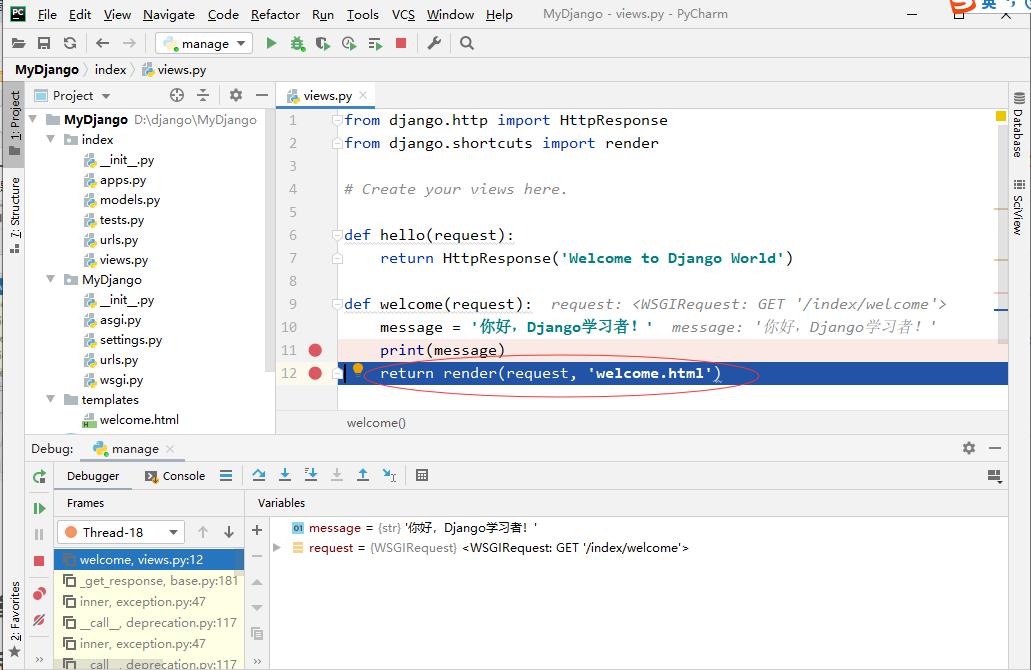Collapse the templates folder in the tree
The width and height of the screenshot is (1031, 670).
(51, 400)
